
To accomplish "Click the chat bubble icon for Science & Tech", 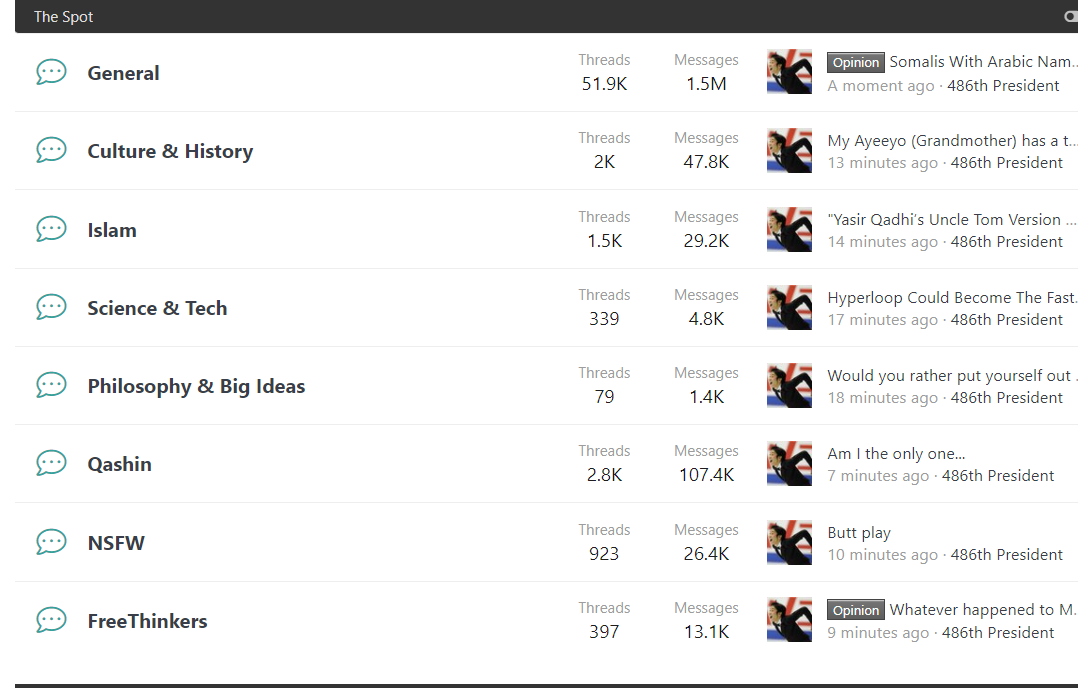I will tap(51, 307).
